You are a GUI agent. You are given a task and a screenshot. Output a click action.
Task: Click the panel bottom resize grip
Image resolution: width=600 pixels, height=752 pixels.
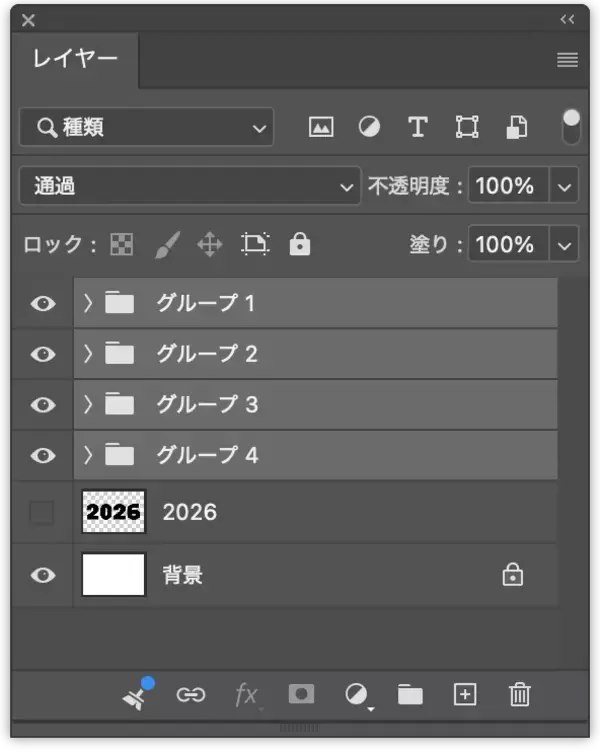(299, 728)
